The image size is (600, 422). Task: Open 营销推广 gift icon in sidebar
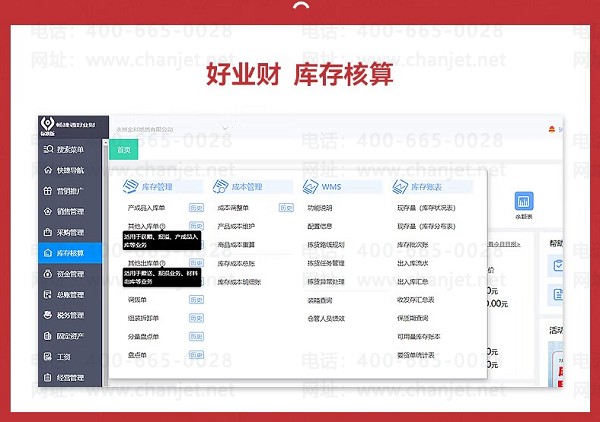(x=47, y=191)
